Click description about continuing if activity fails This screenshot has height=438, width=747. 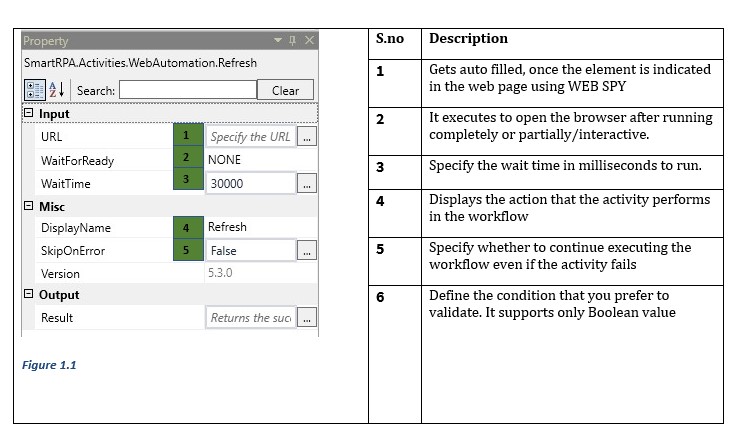pos(560,256)
